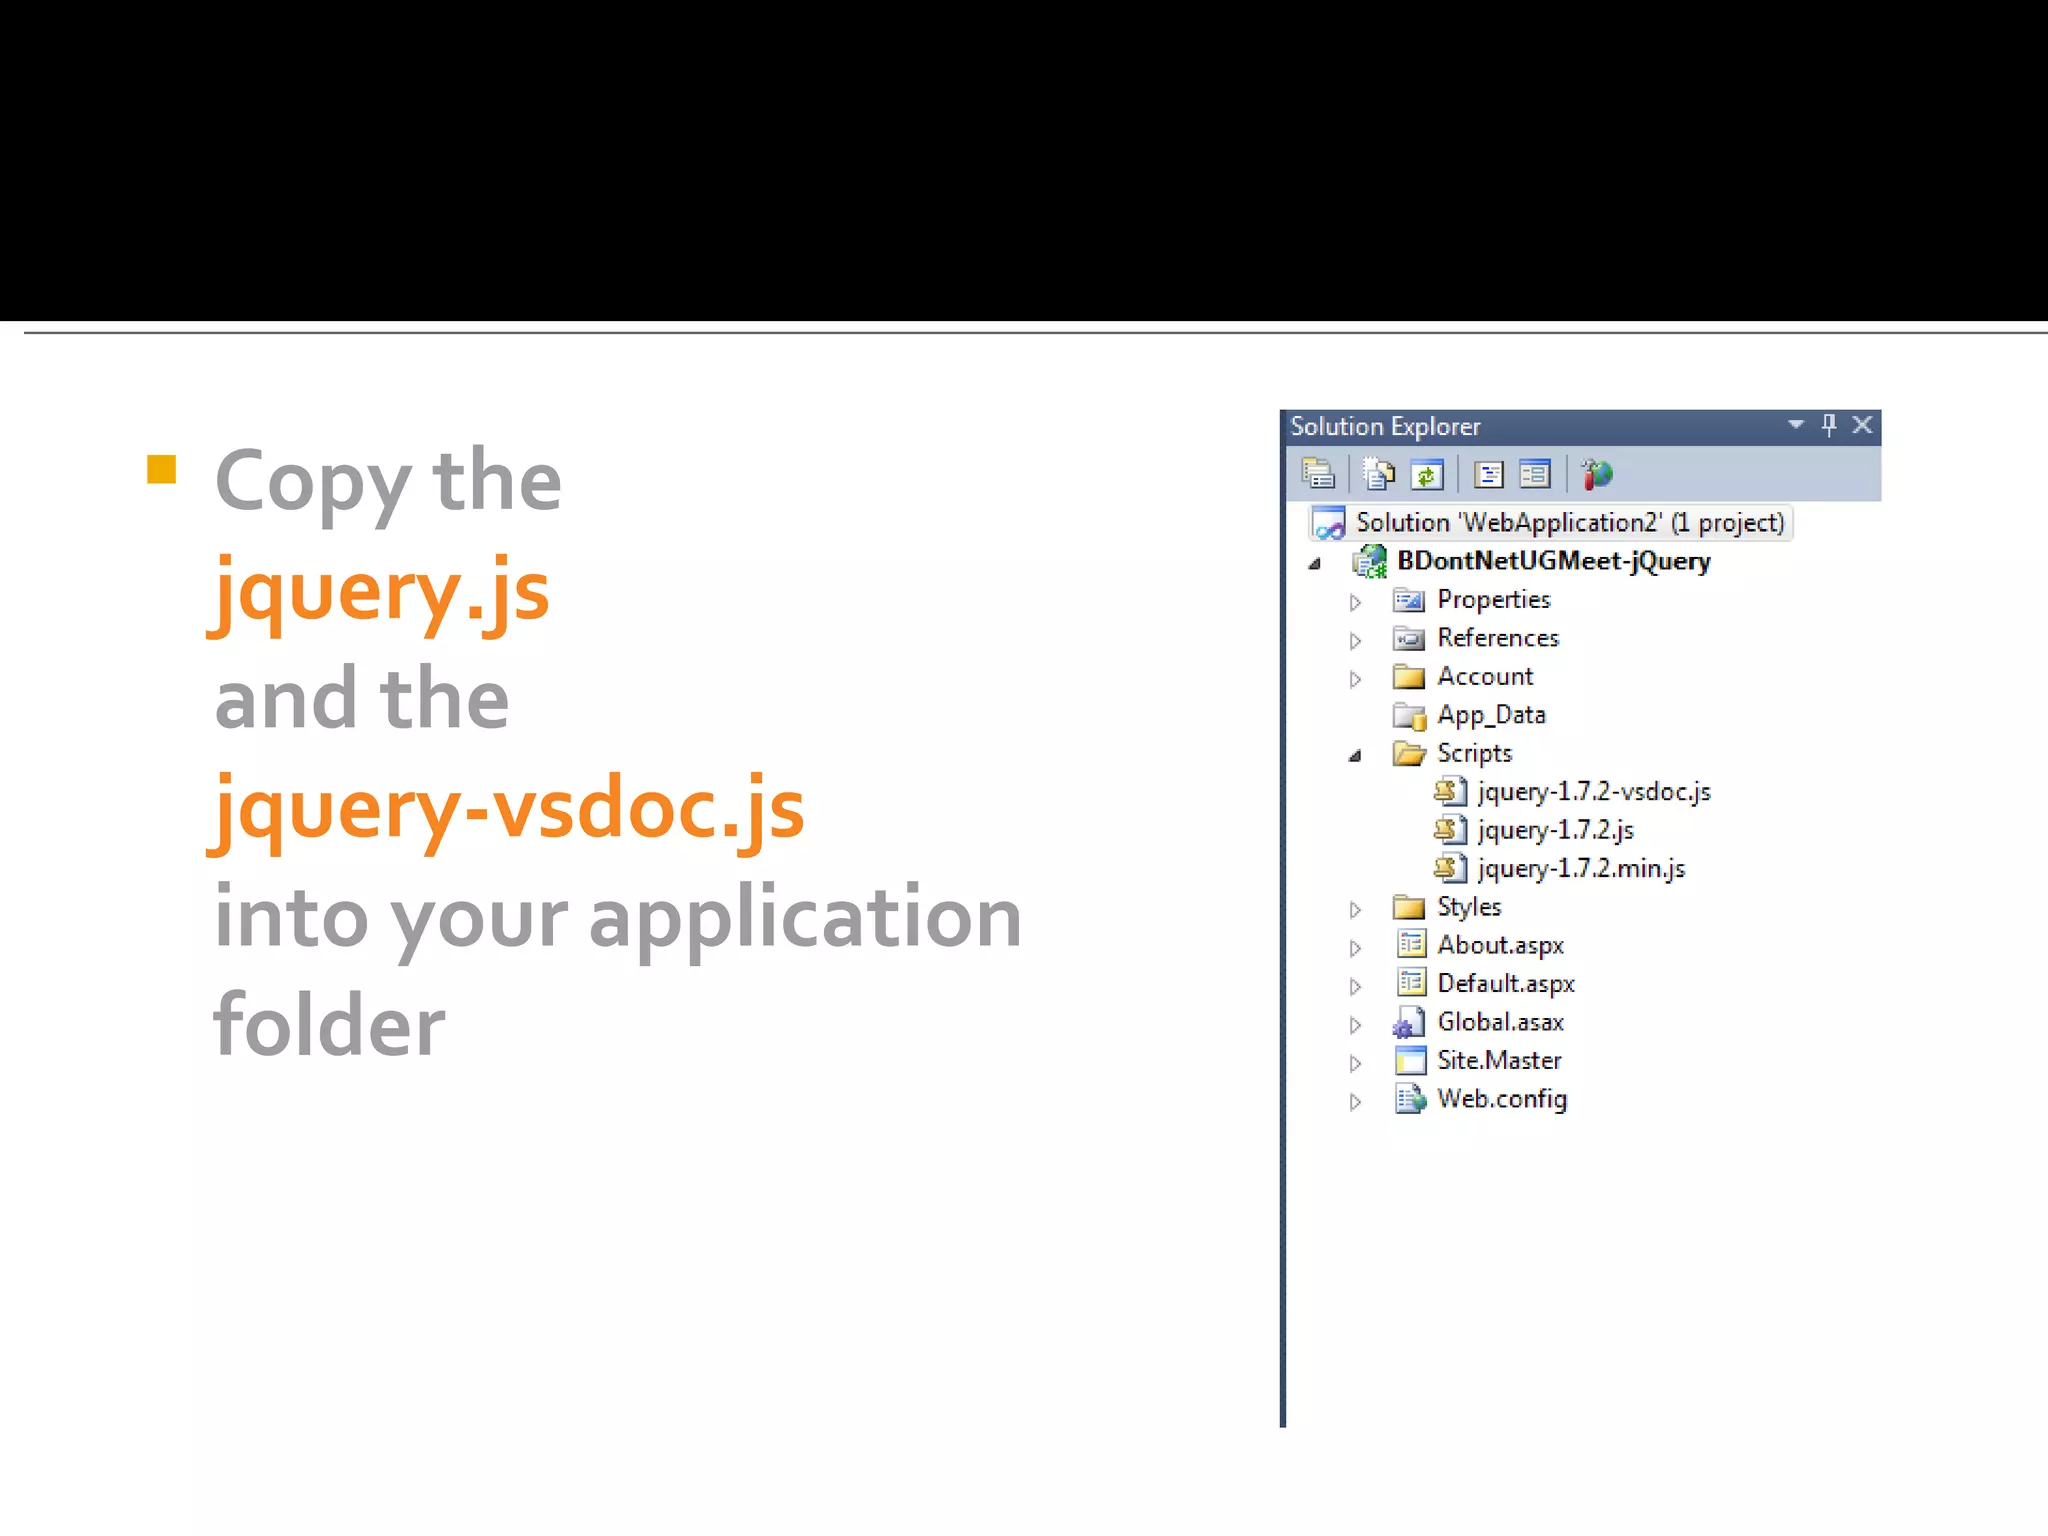The image size is (2048, 1536).
Task: Select the Styles folder
Action: [x=1469, y=907]
